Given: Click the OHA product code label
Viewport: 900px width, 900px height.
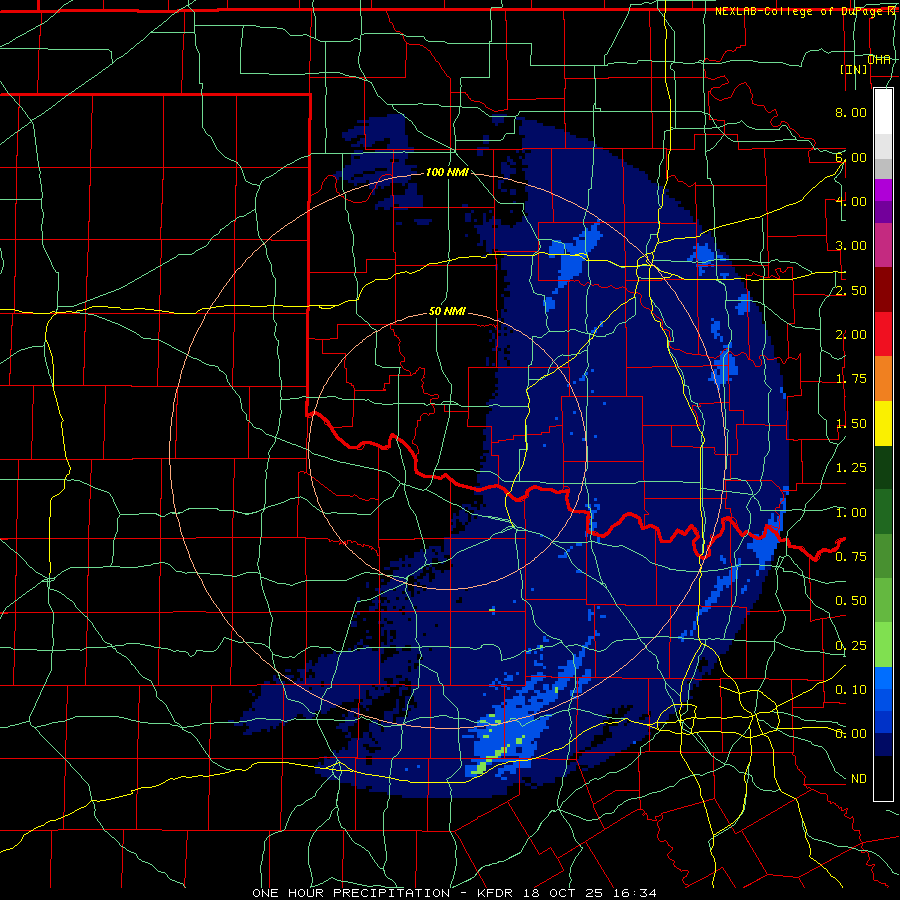Looking at the screenshot, I should [x=879, y=59].
